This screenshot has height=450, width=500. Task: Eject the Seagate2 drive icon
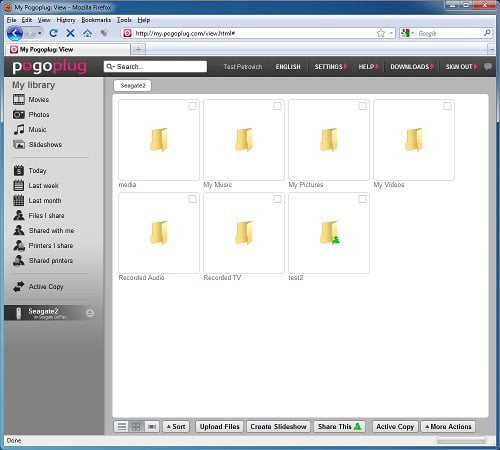tap(90, 313)
